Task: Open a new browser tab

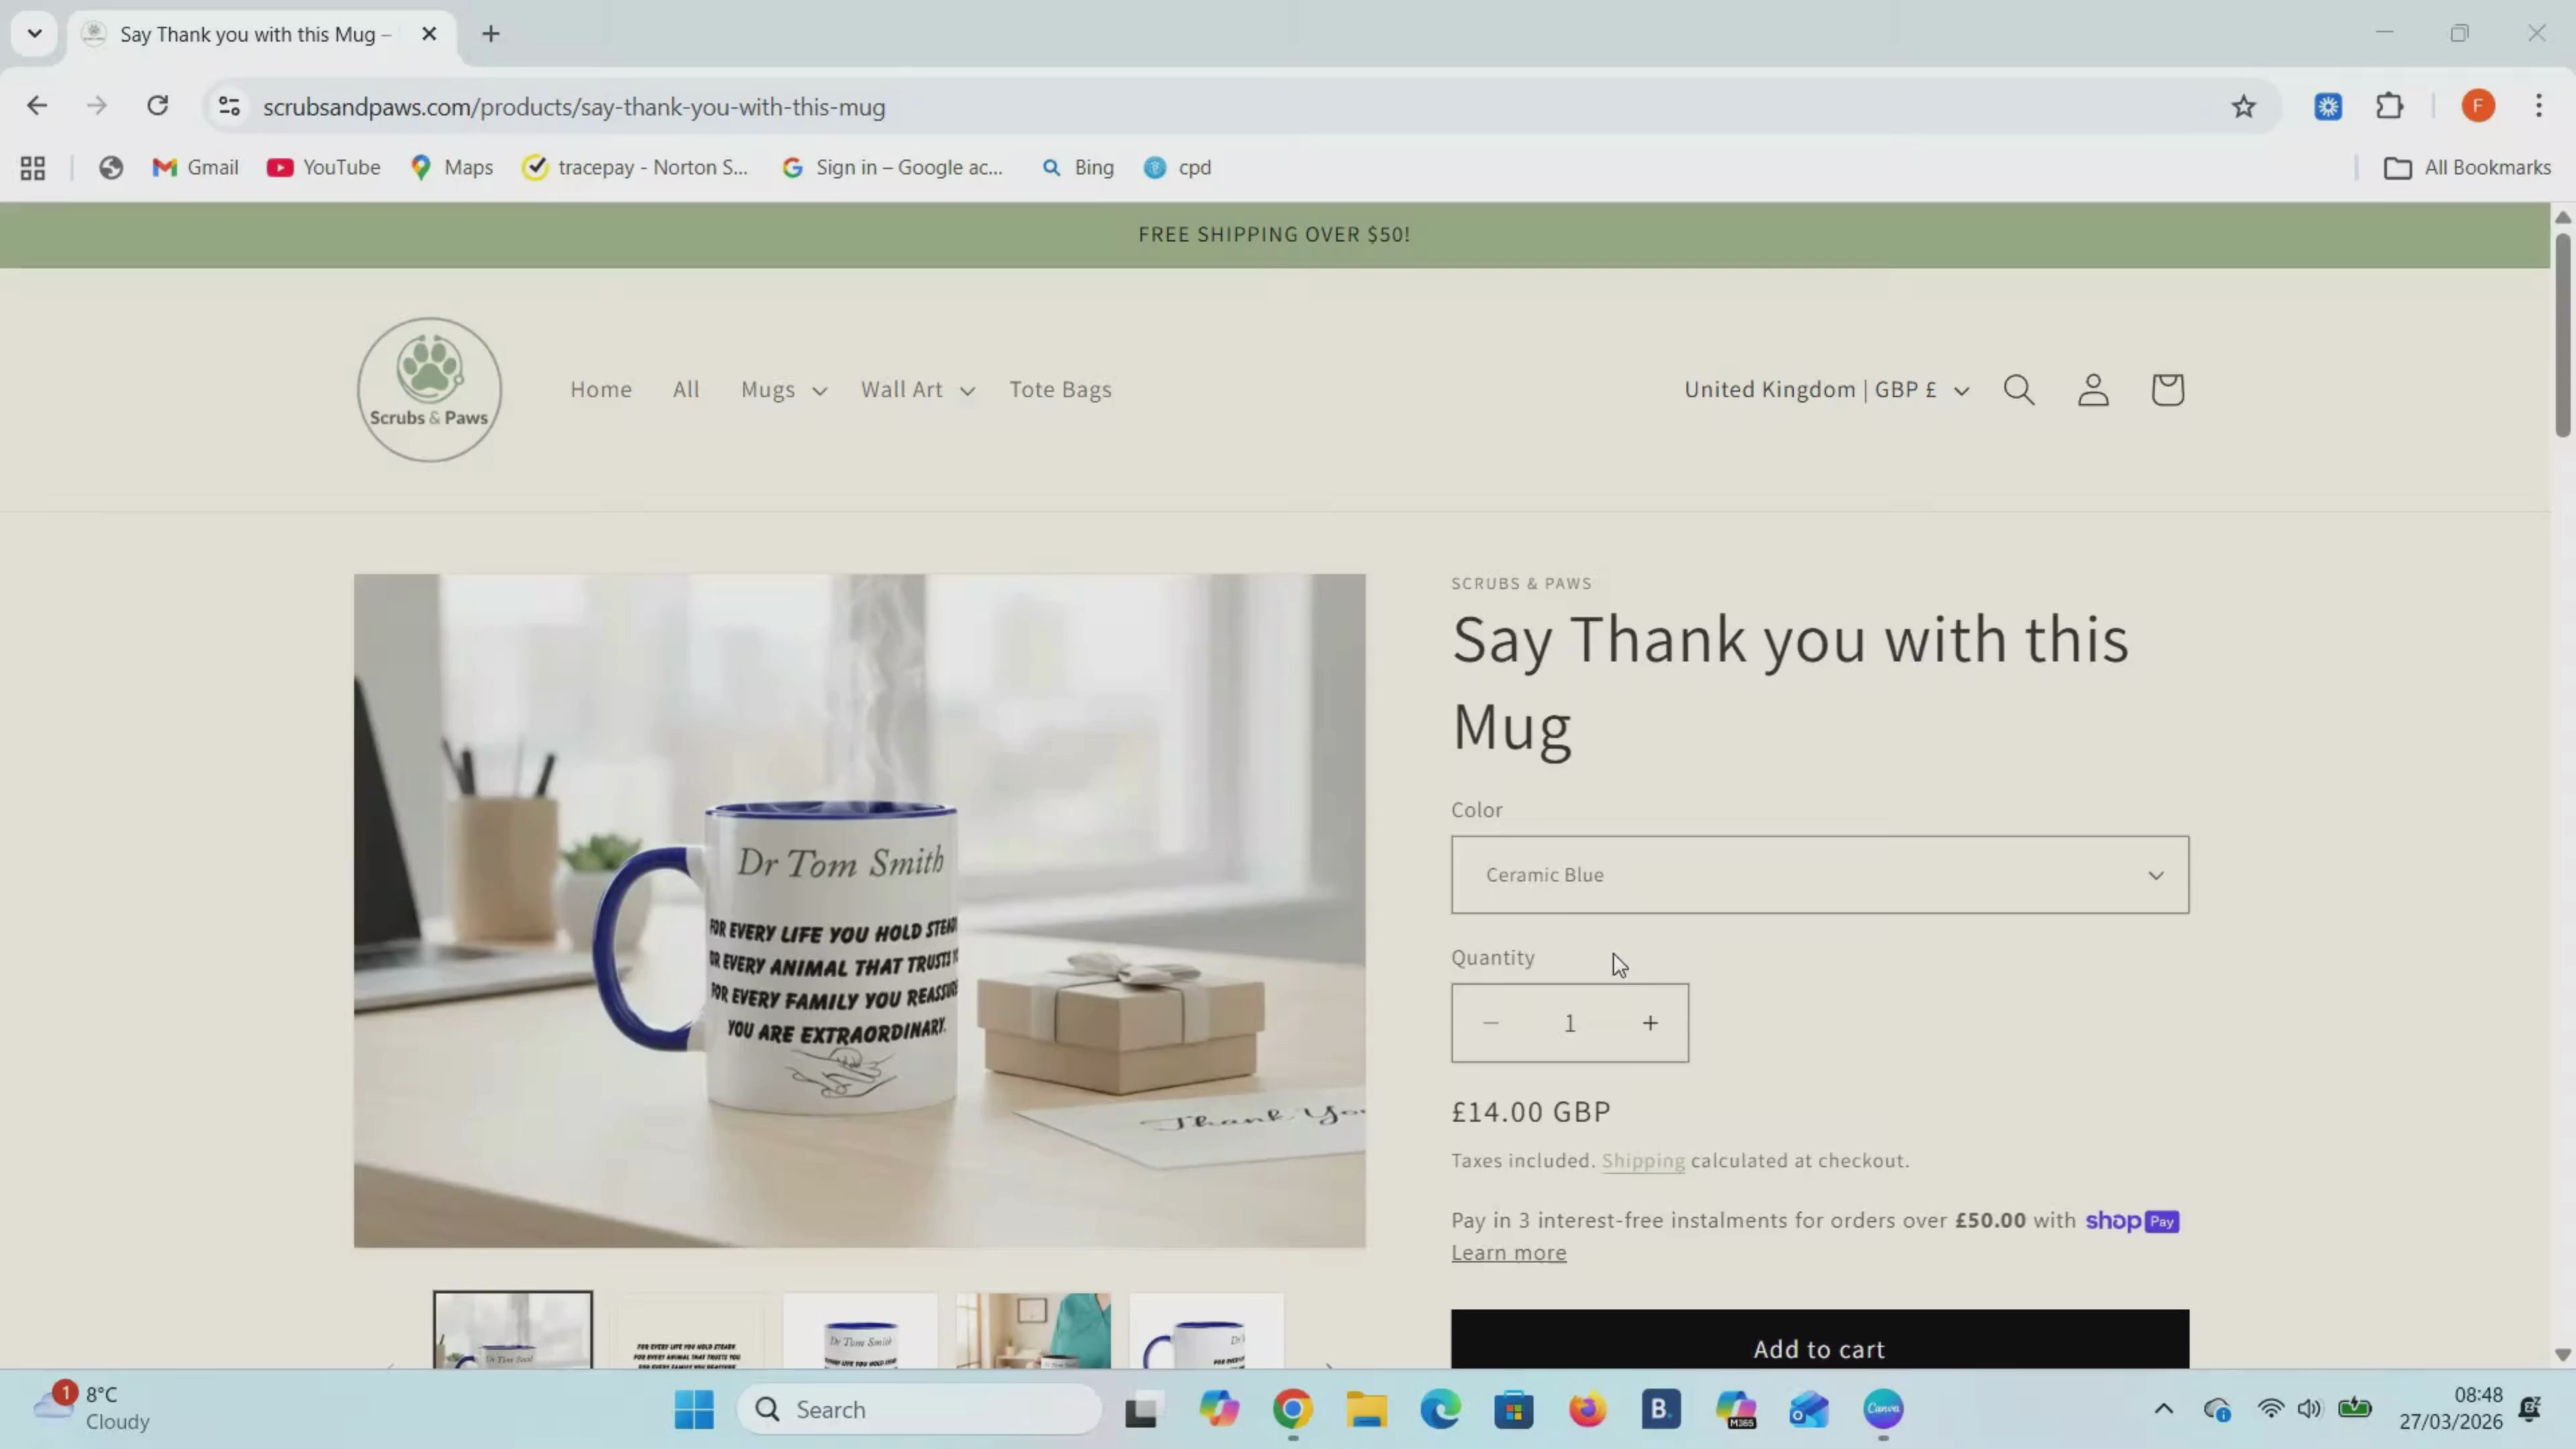Action: pyautogui.click(x=491, y=34)
